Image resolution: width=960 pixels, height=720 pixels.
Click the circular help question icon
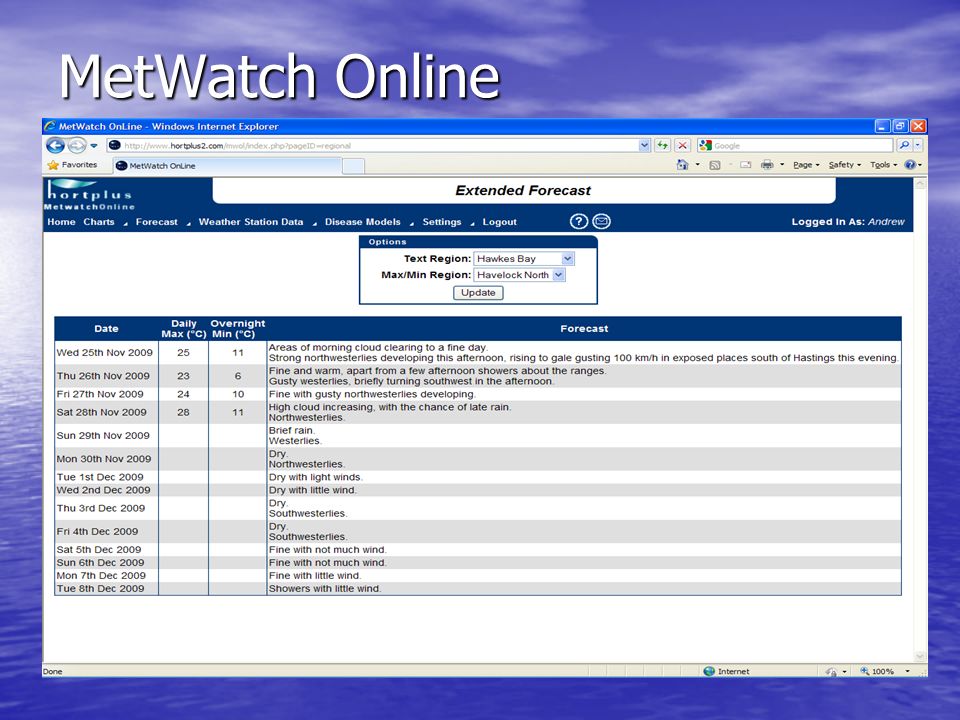[x=579, y=222]
